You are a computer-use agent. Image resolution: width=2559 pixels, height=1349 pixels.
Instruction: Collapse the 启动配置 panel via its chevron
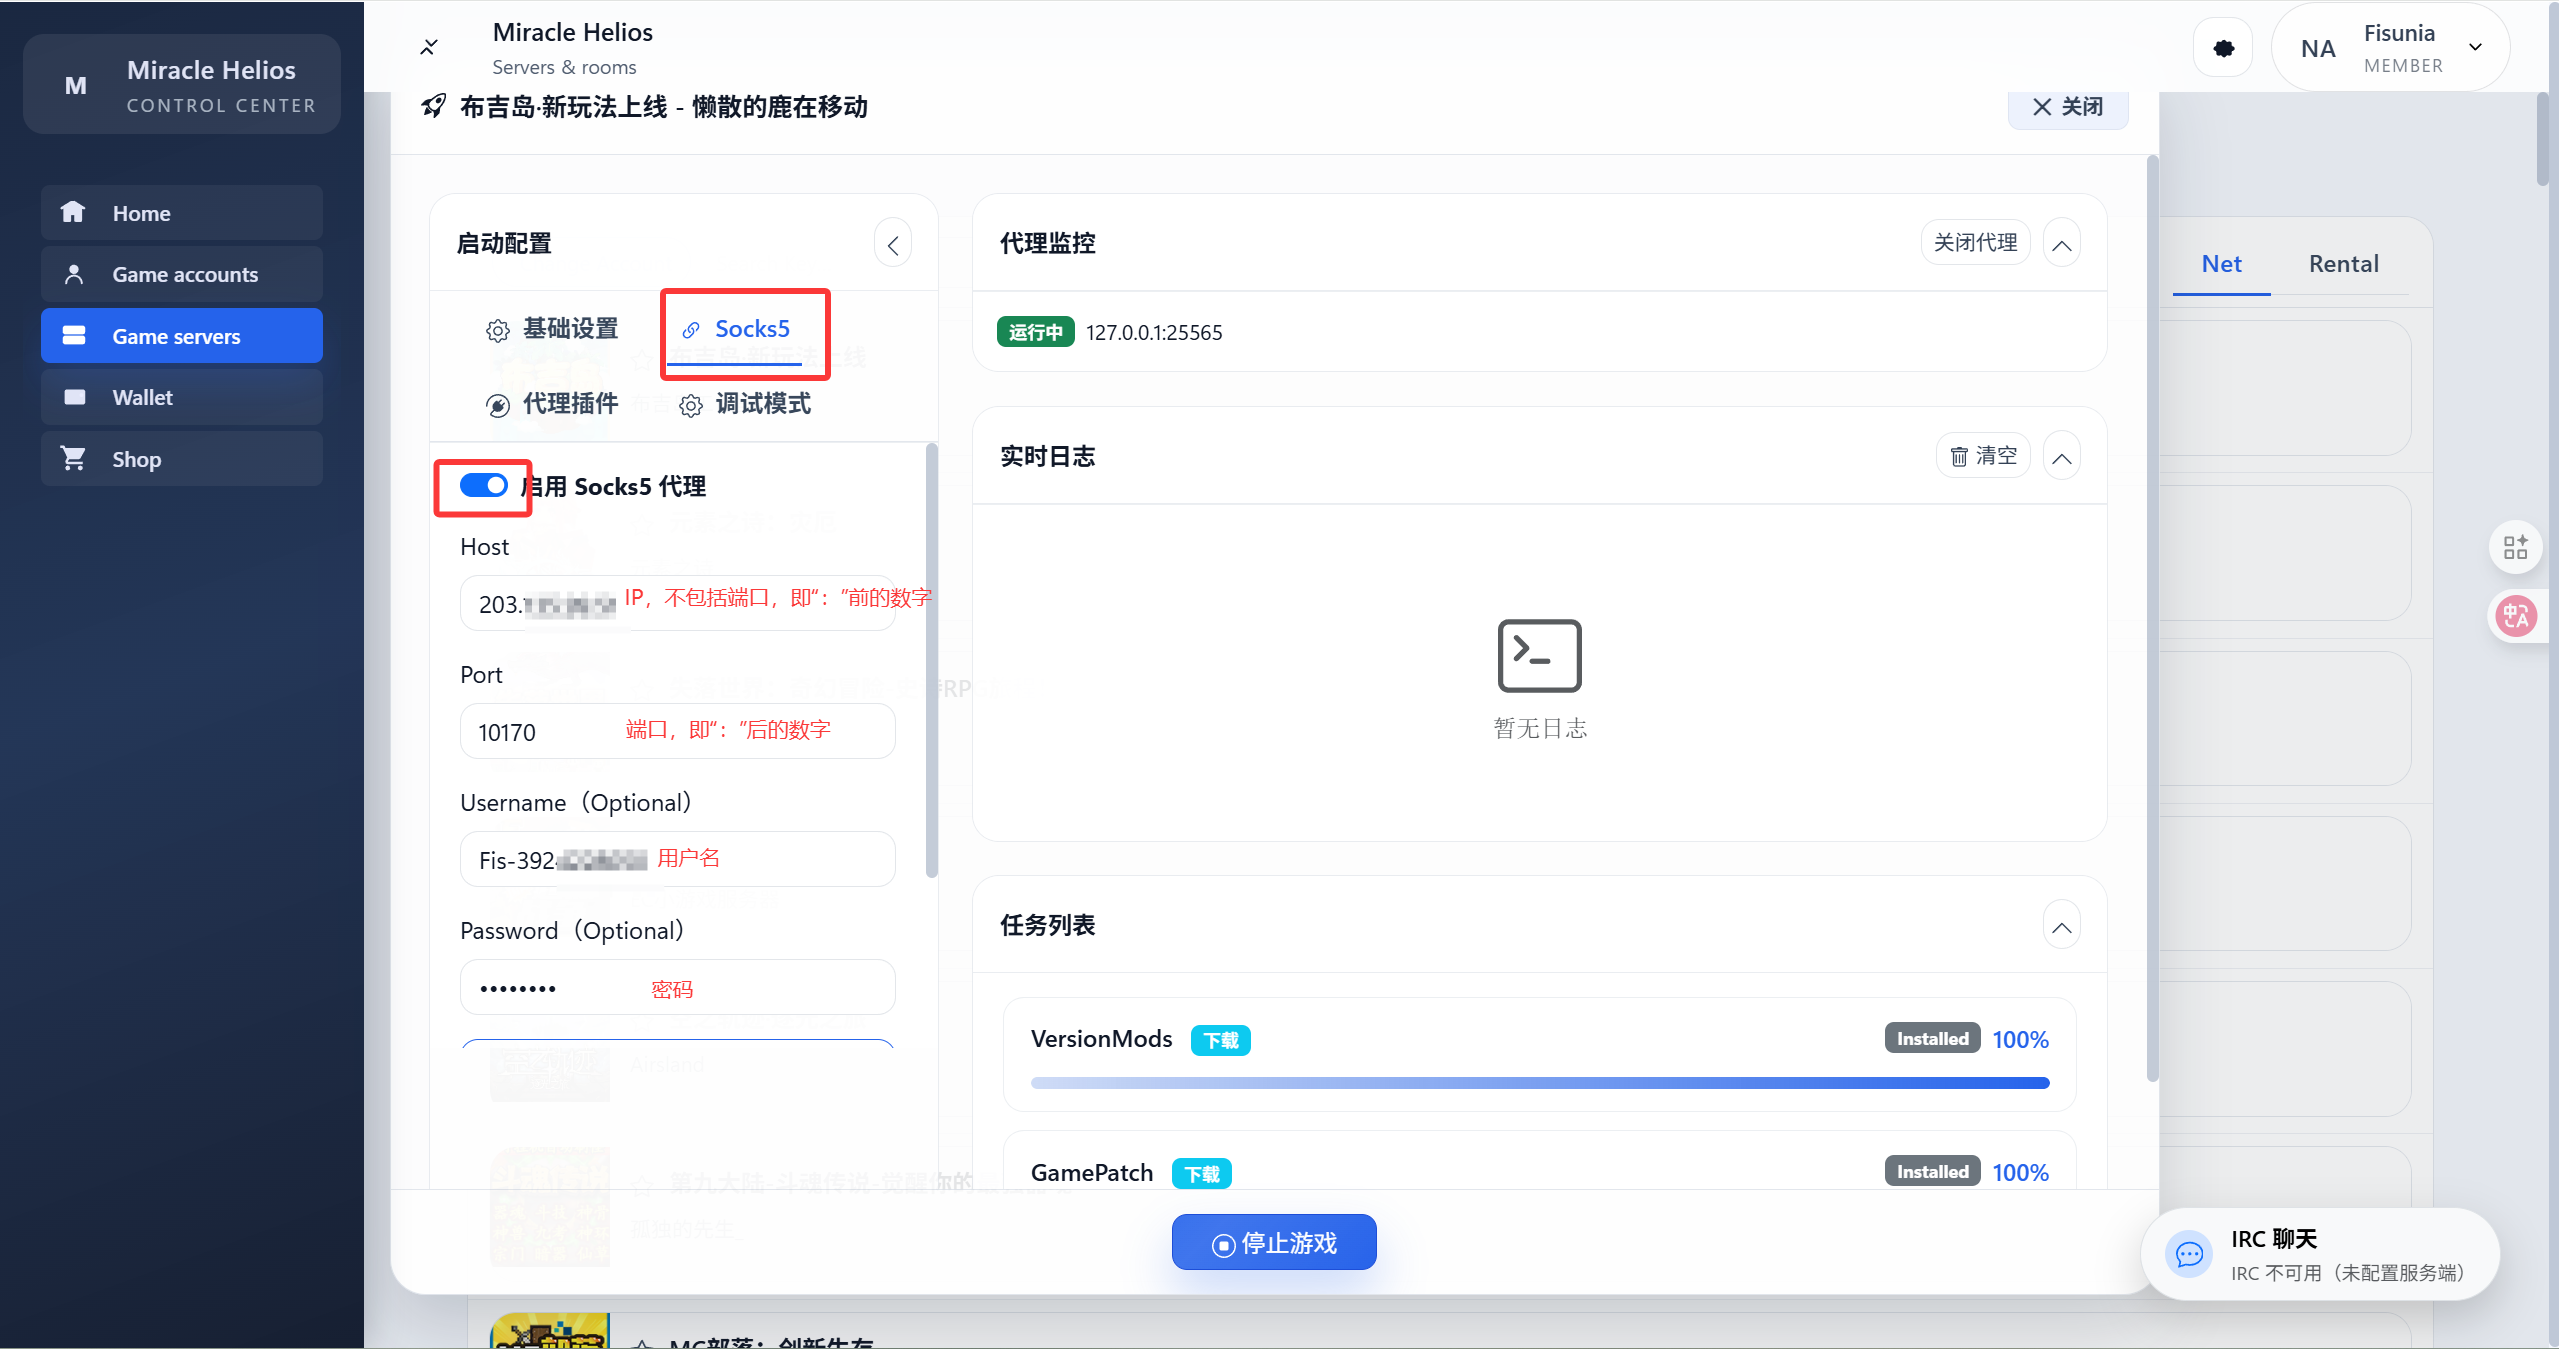coord(891,242)
